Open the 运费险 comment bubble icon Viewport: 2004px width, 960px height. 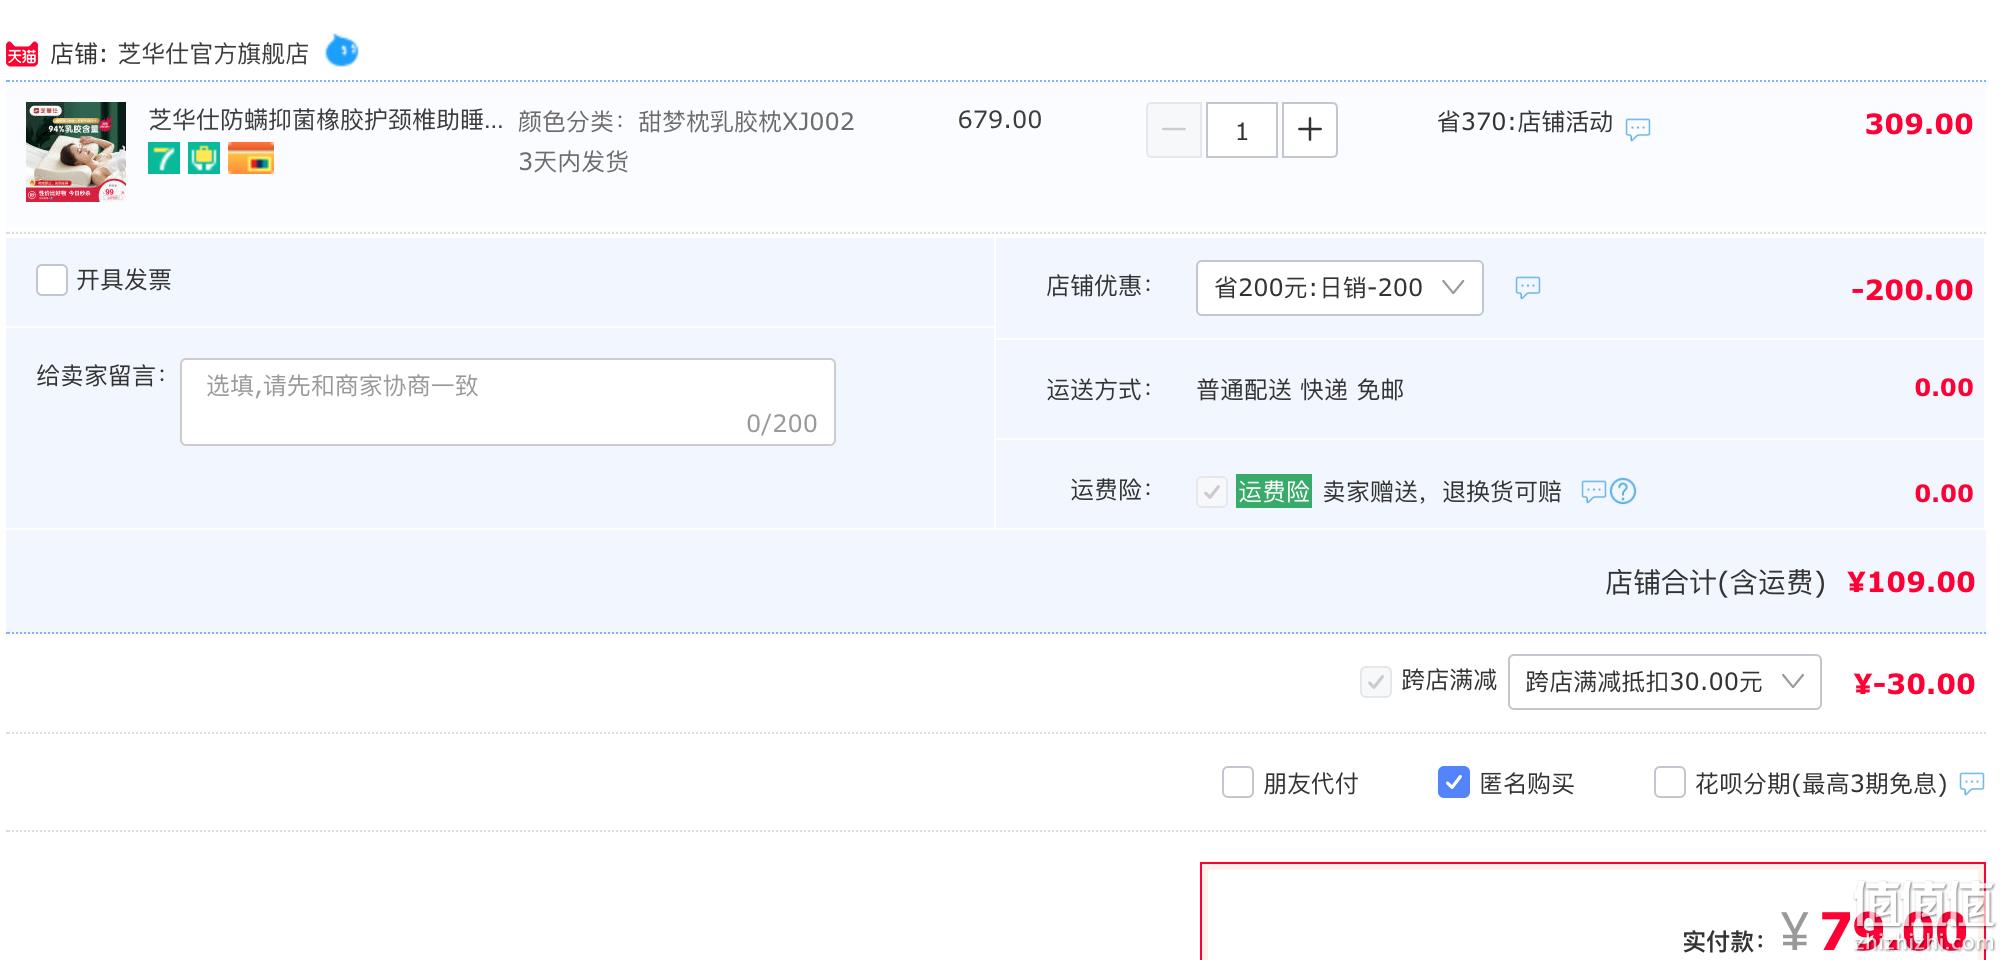click(1594, 491)
